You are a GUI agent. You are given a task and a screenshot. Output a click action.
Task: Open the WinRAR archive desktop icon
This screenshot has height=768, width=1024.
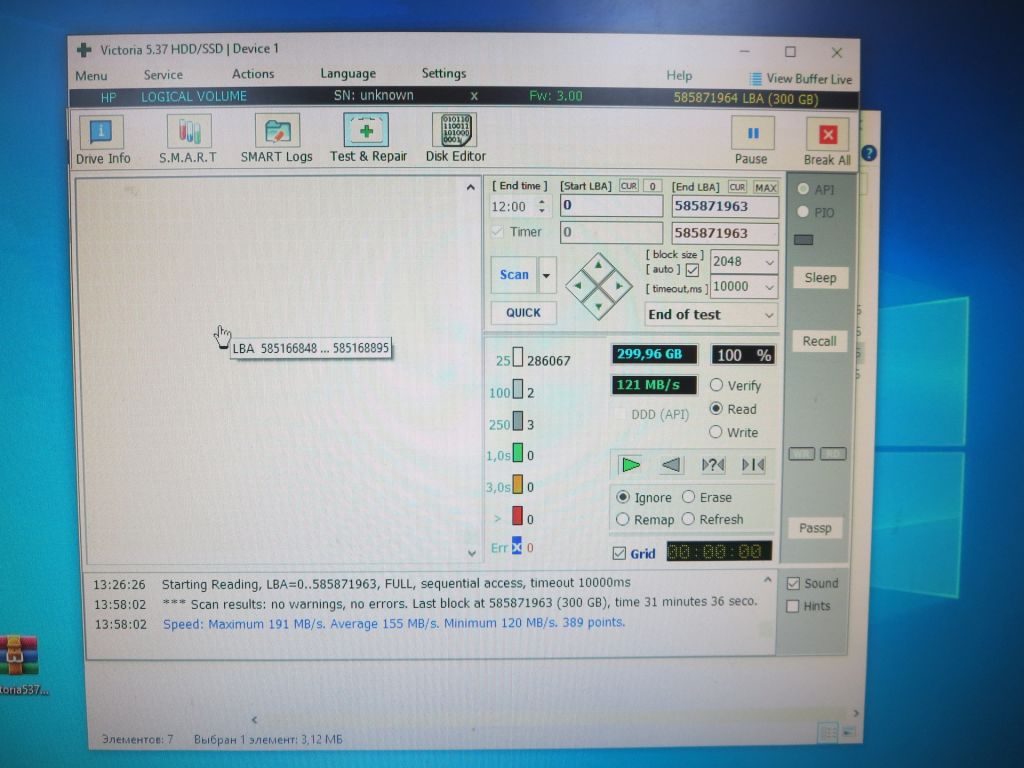19,655
